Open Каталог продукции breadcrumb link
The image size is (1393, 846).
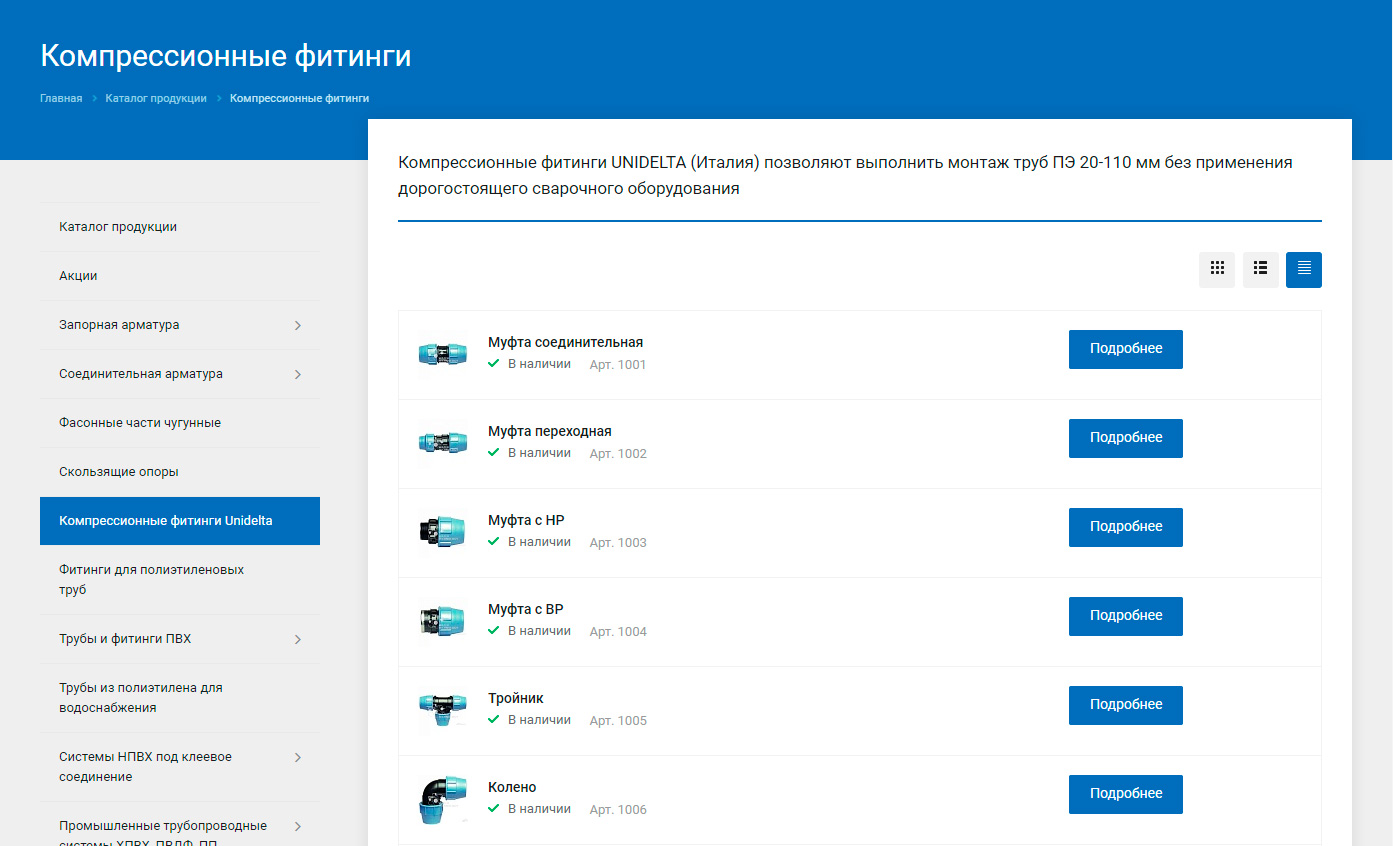point(156,99)
